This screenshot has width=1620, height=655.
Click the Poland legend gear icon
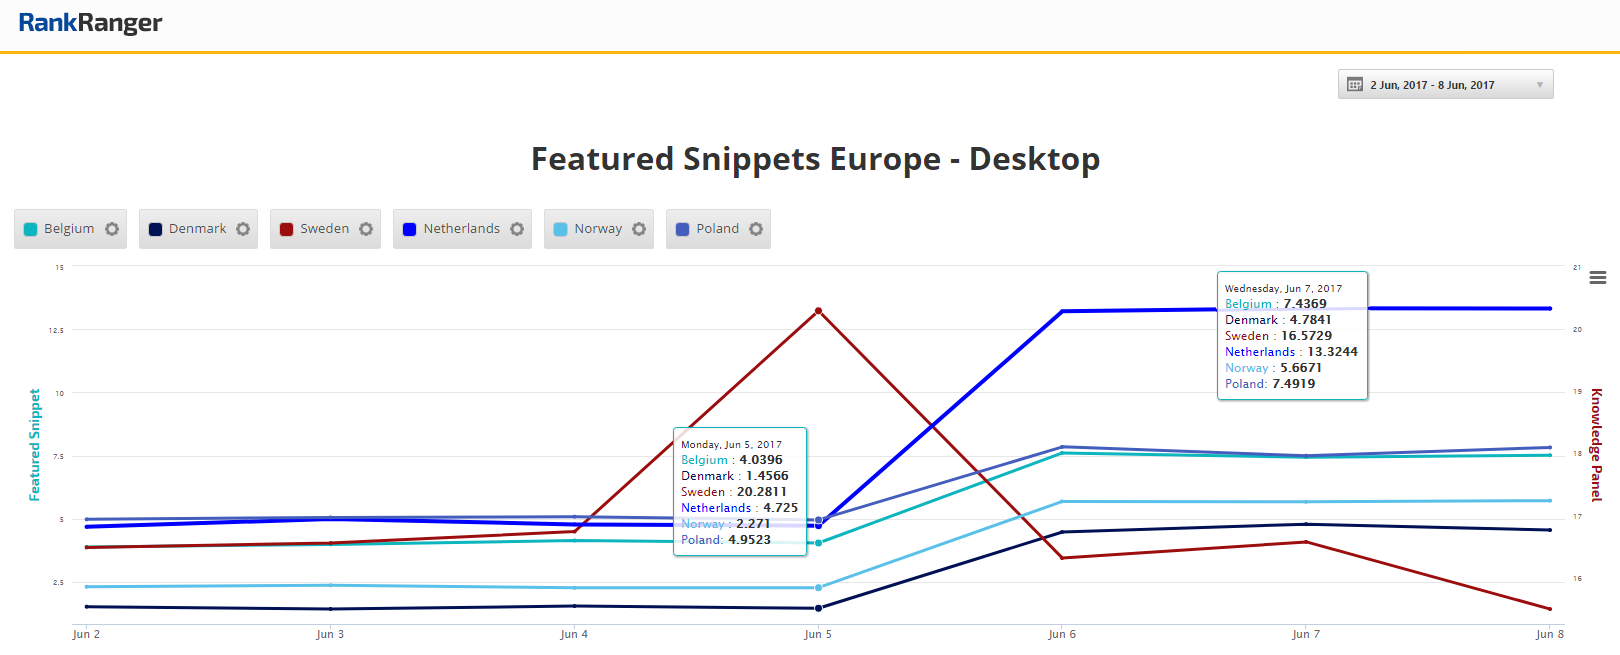(x=756, y=229)
